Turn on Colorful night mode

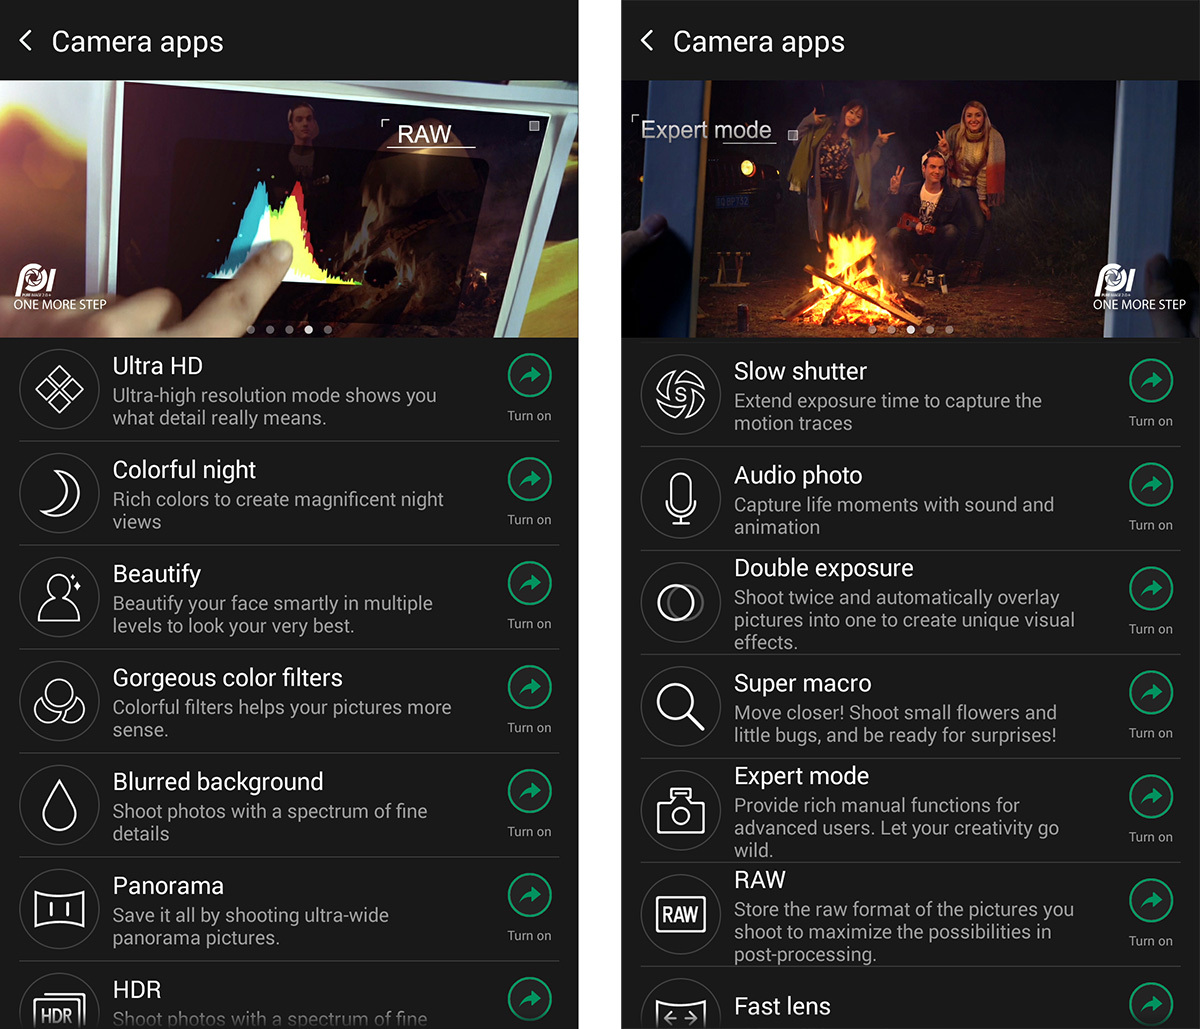click(529, 480)
